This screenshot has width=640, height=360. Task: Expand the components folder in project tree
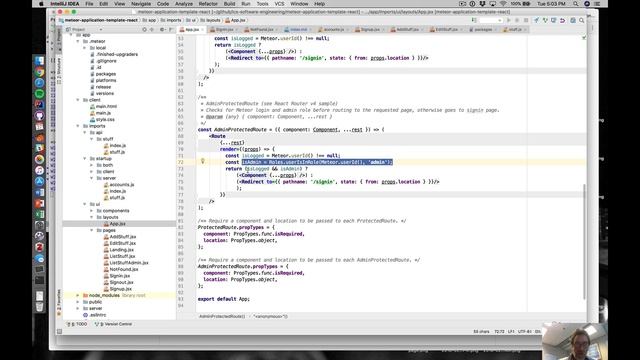[x=92, y=211]
